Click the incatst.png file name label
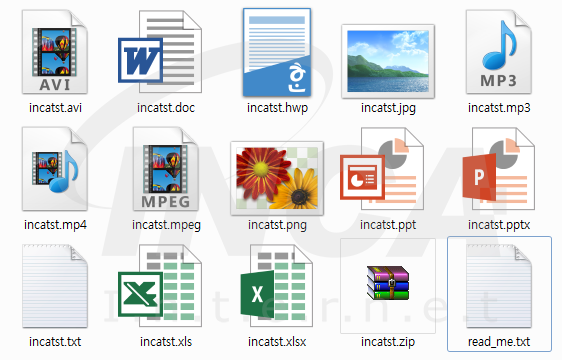 coord(277,225)
